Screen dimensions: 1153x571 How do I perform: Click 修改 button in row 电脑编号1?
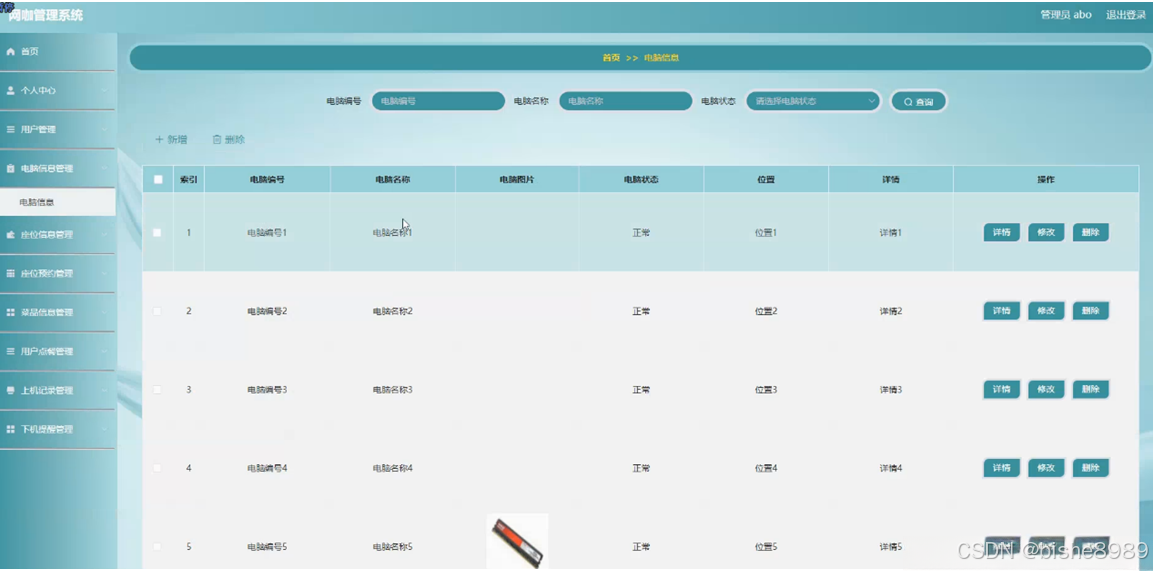pyautogui.click(x=1046, y=232)
